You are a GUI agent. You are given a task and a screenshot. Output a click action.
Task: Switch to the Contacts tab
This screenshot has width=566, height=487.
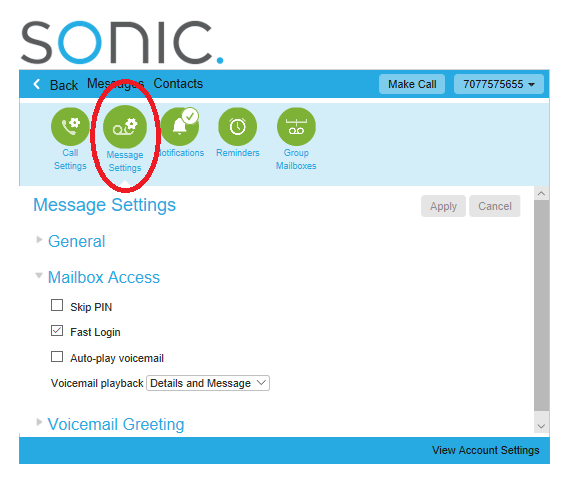(178, 84)
